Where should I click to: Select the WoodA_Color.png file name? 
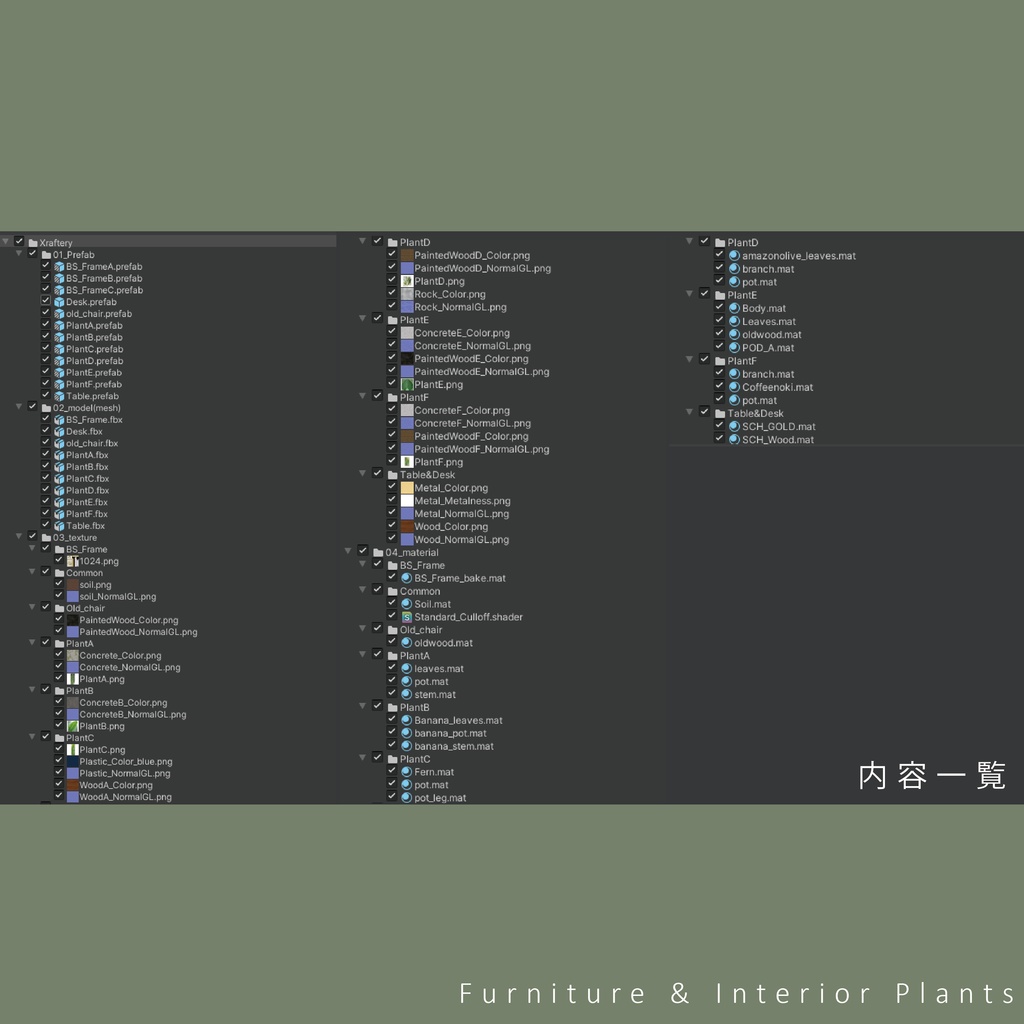pos(116,785)
